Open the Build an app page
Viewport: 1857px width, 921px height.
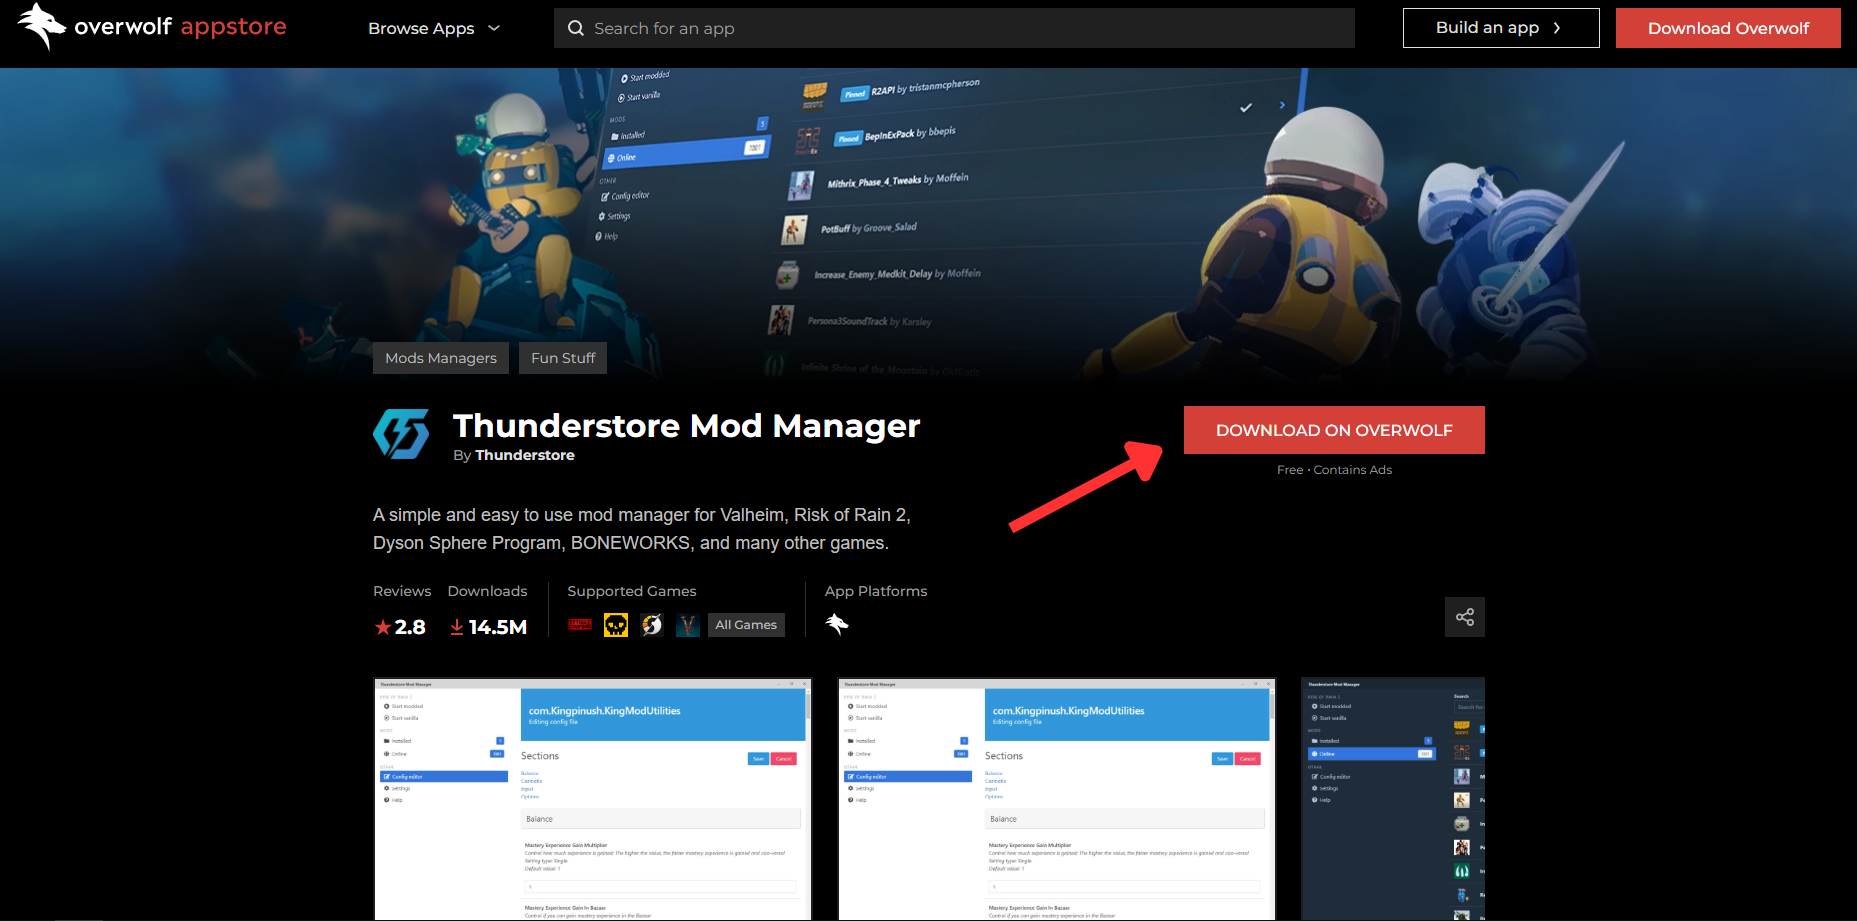(1501, 28)
